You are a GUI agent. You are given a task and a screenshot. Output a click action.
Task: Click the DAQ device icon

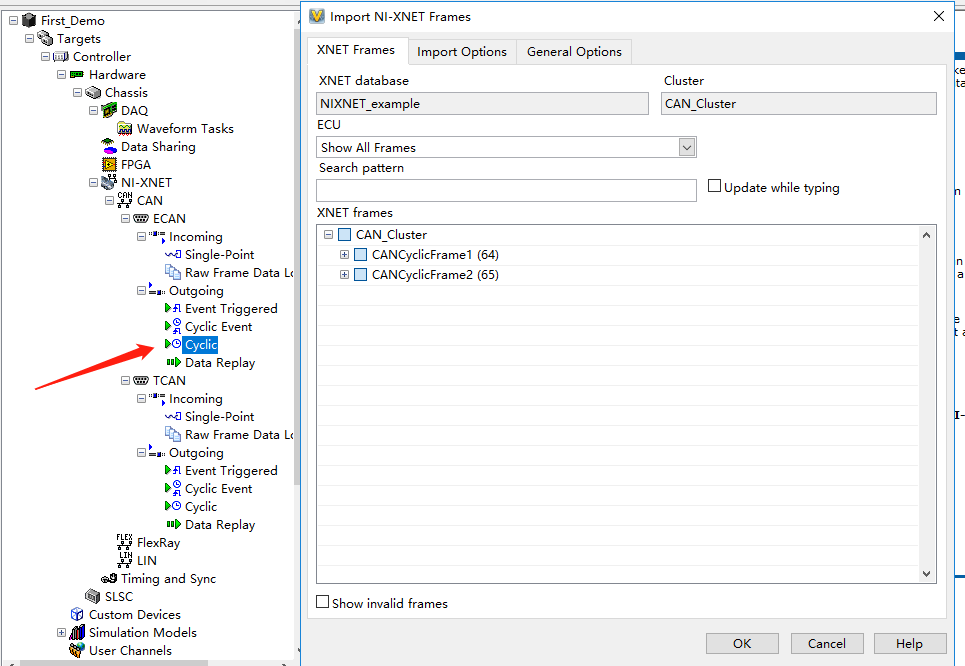coord(109,110)
